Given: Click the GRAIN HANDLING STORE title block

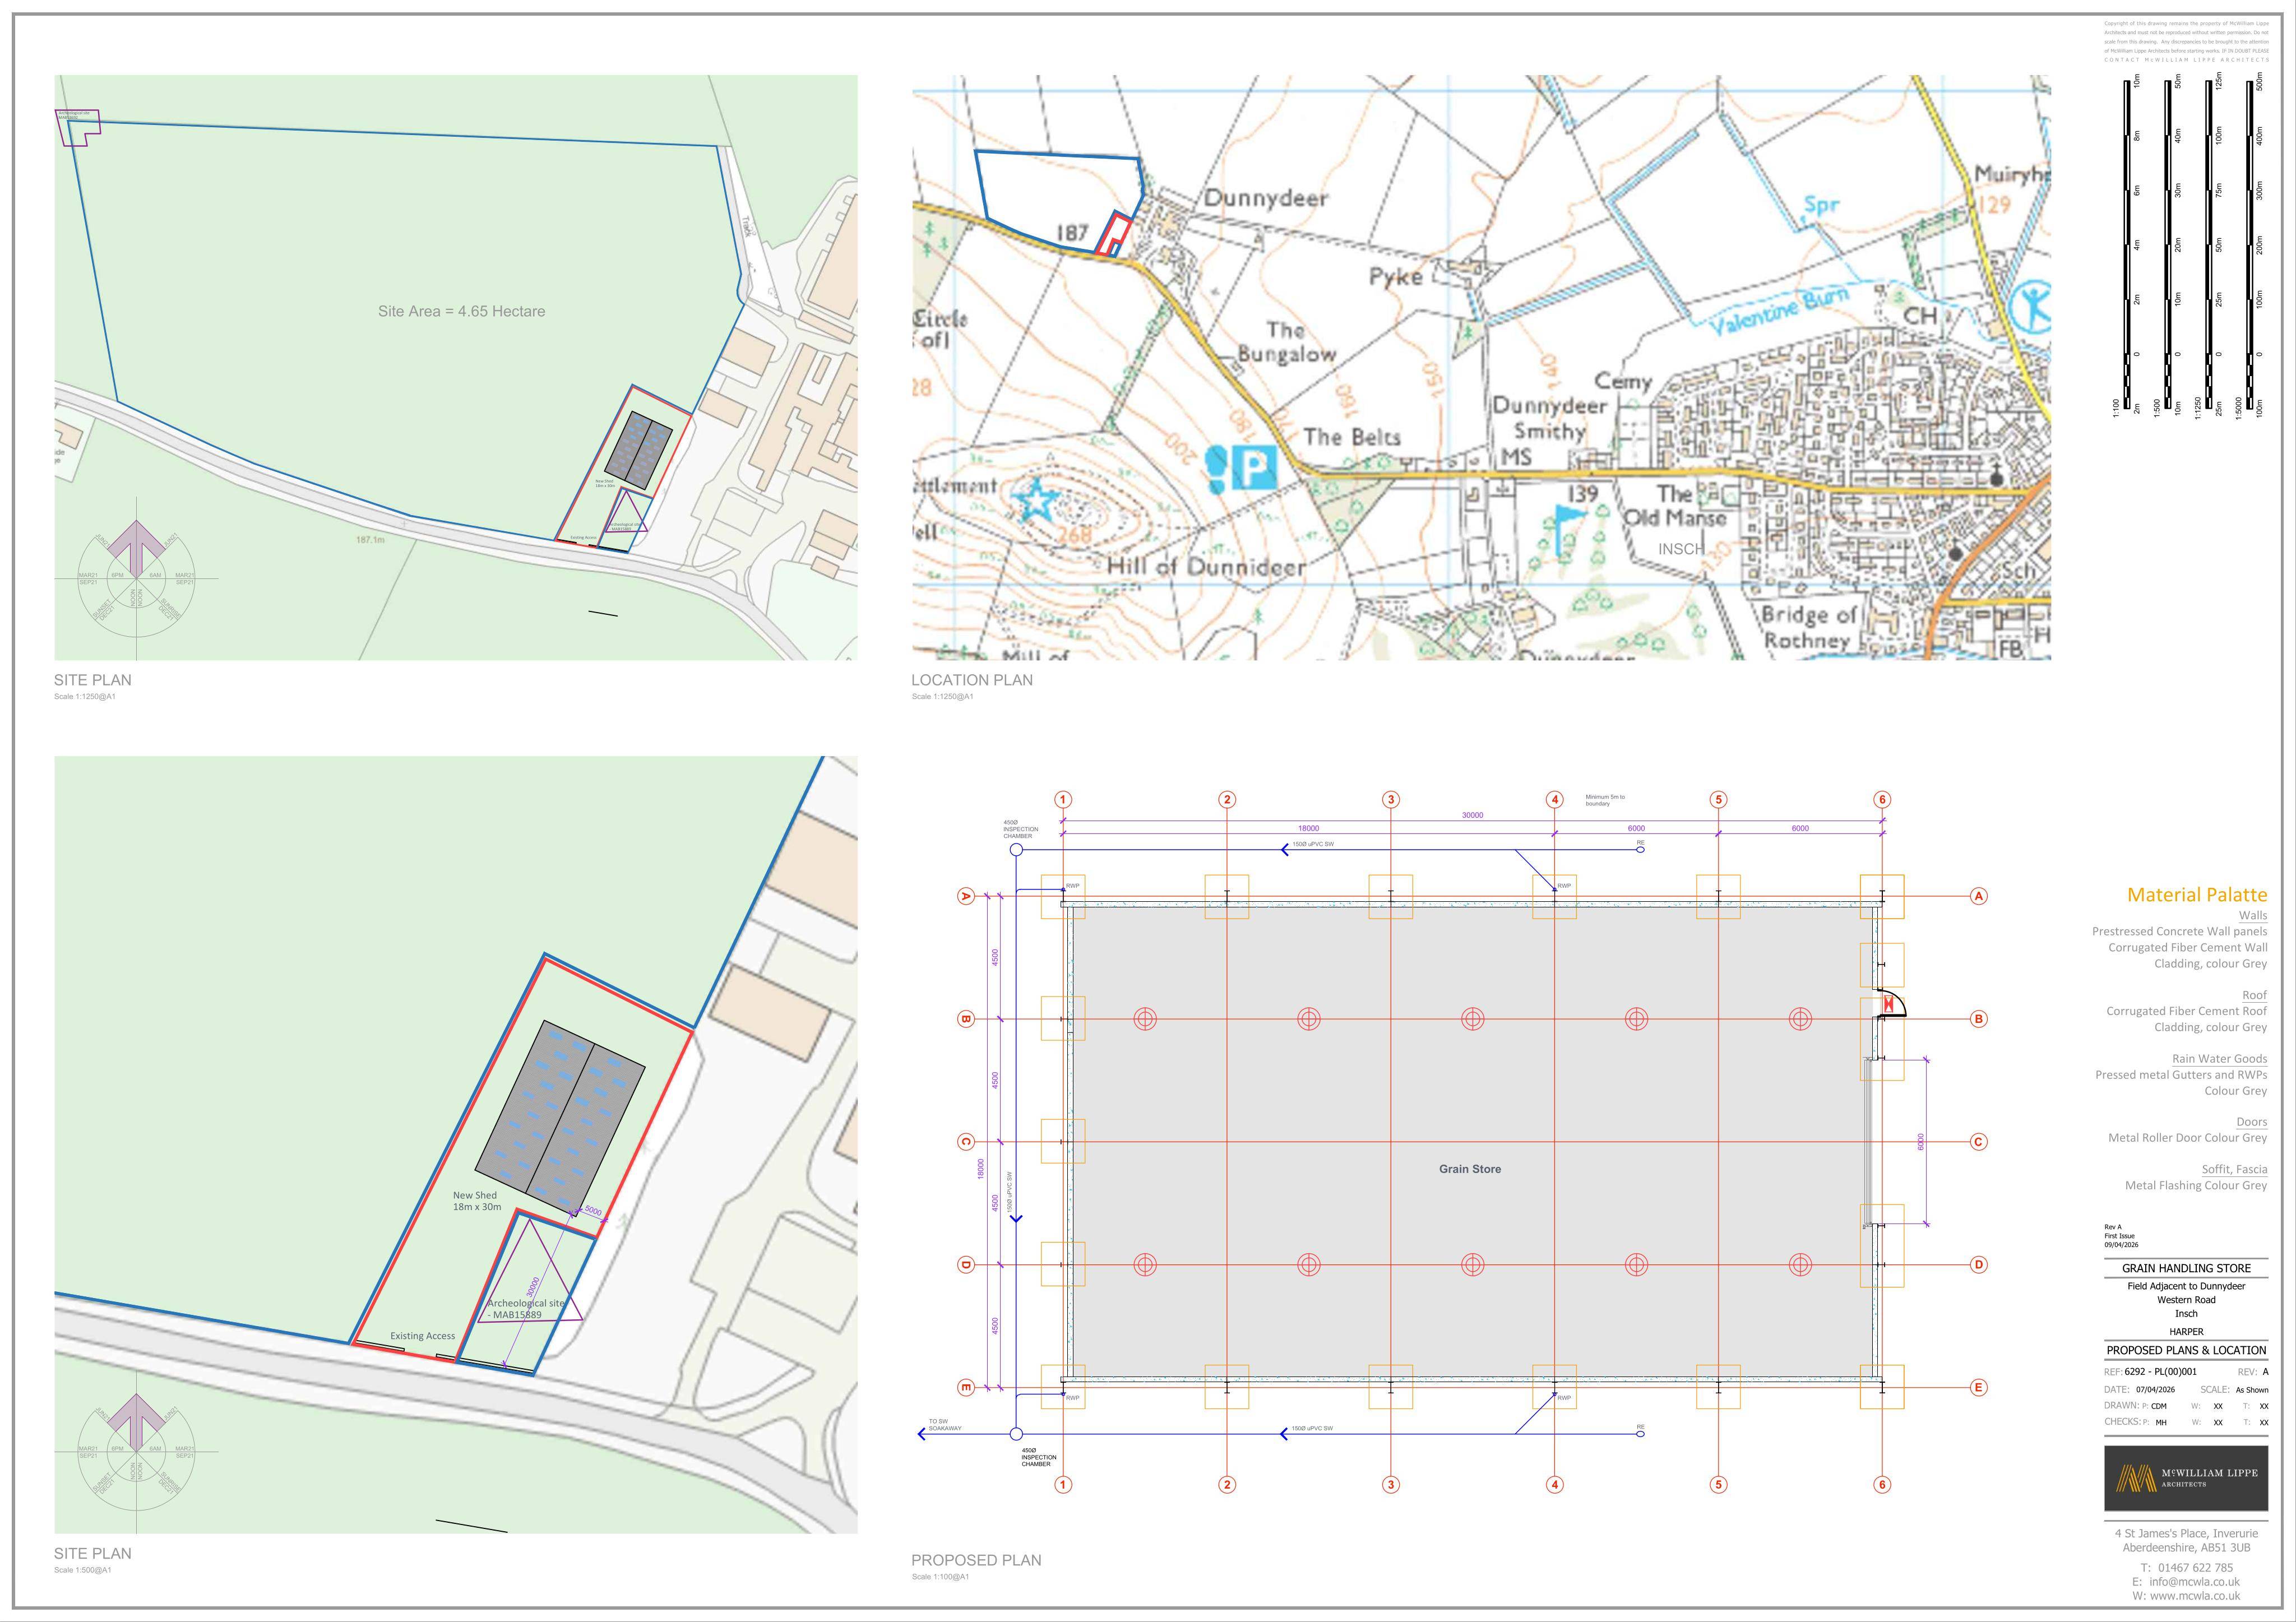Looking at the screenshot, I should (2186, 1268).
